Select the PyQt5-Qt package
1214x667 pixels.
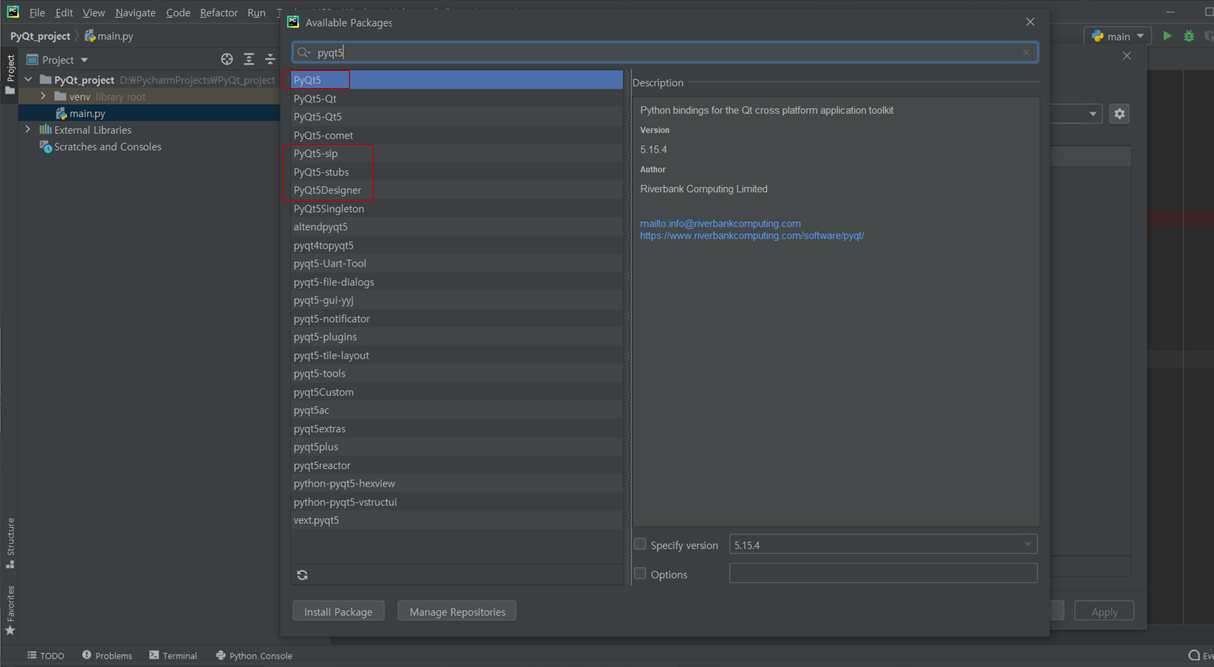pos(457,99)
